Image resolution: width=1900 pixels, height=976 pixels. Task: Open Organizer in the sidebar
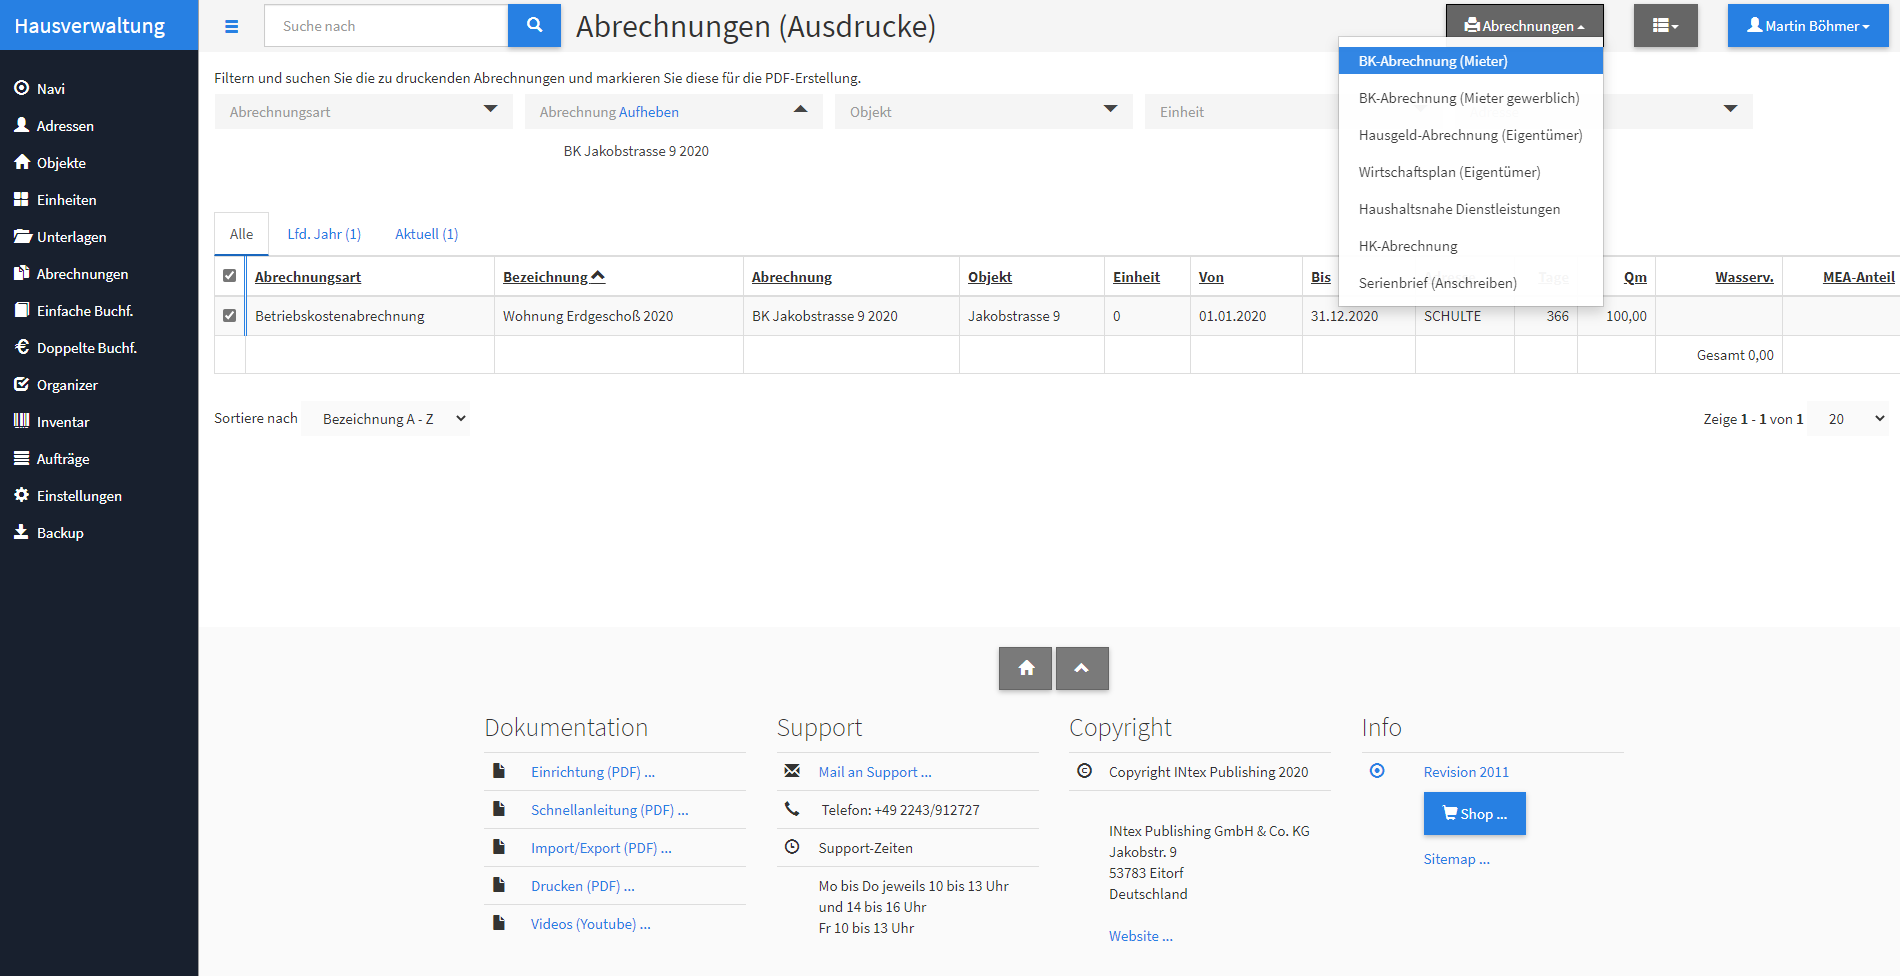(67, 385)
